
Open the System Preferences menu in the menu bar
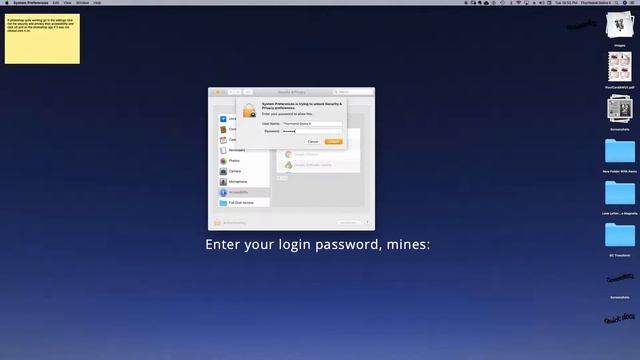(31, 3)
